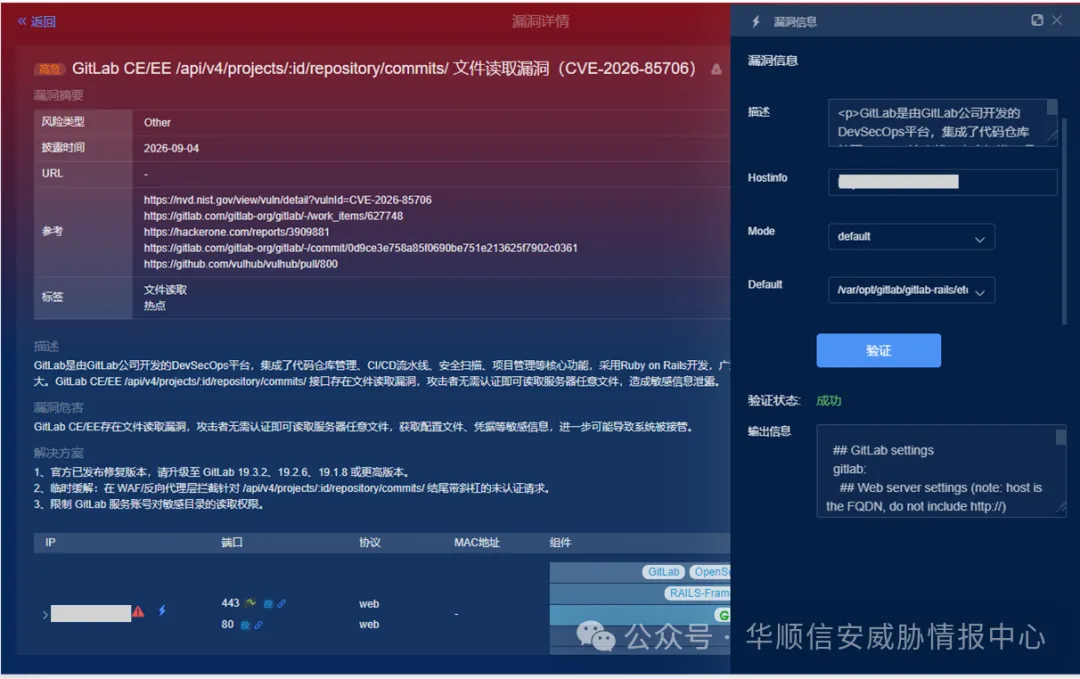Click the OpenS component tag
Image resolution: width=1080 pixels, height=679 pixels.
(x=710, y=572)
